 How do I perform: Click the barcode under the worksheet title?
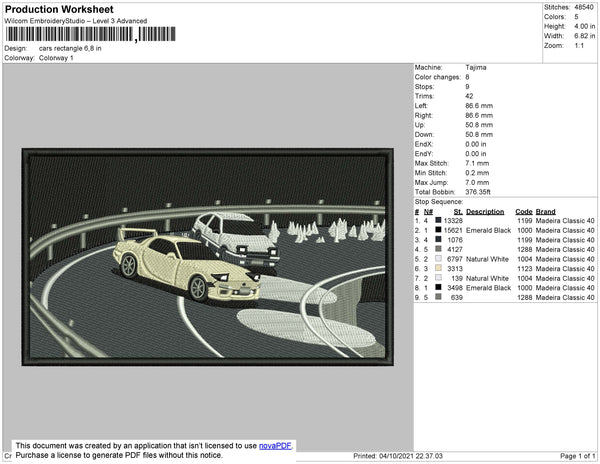(x=90, y=35)
